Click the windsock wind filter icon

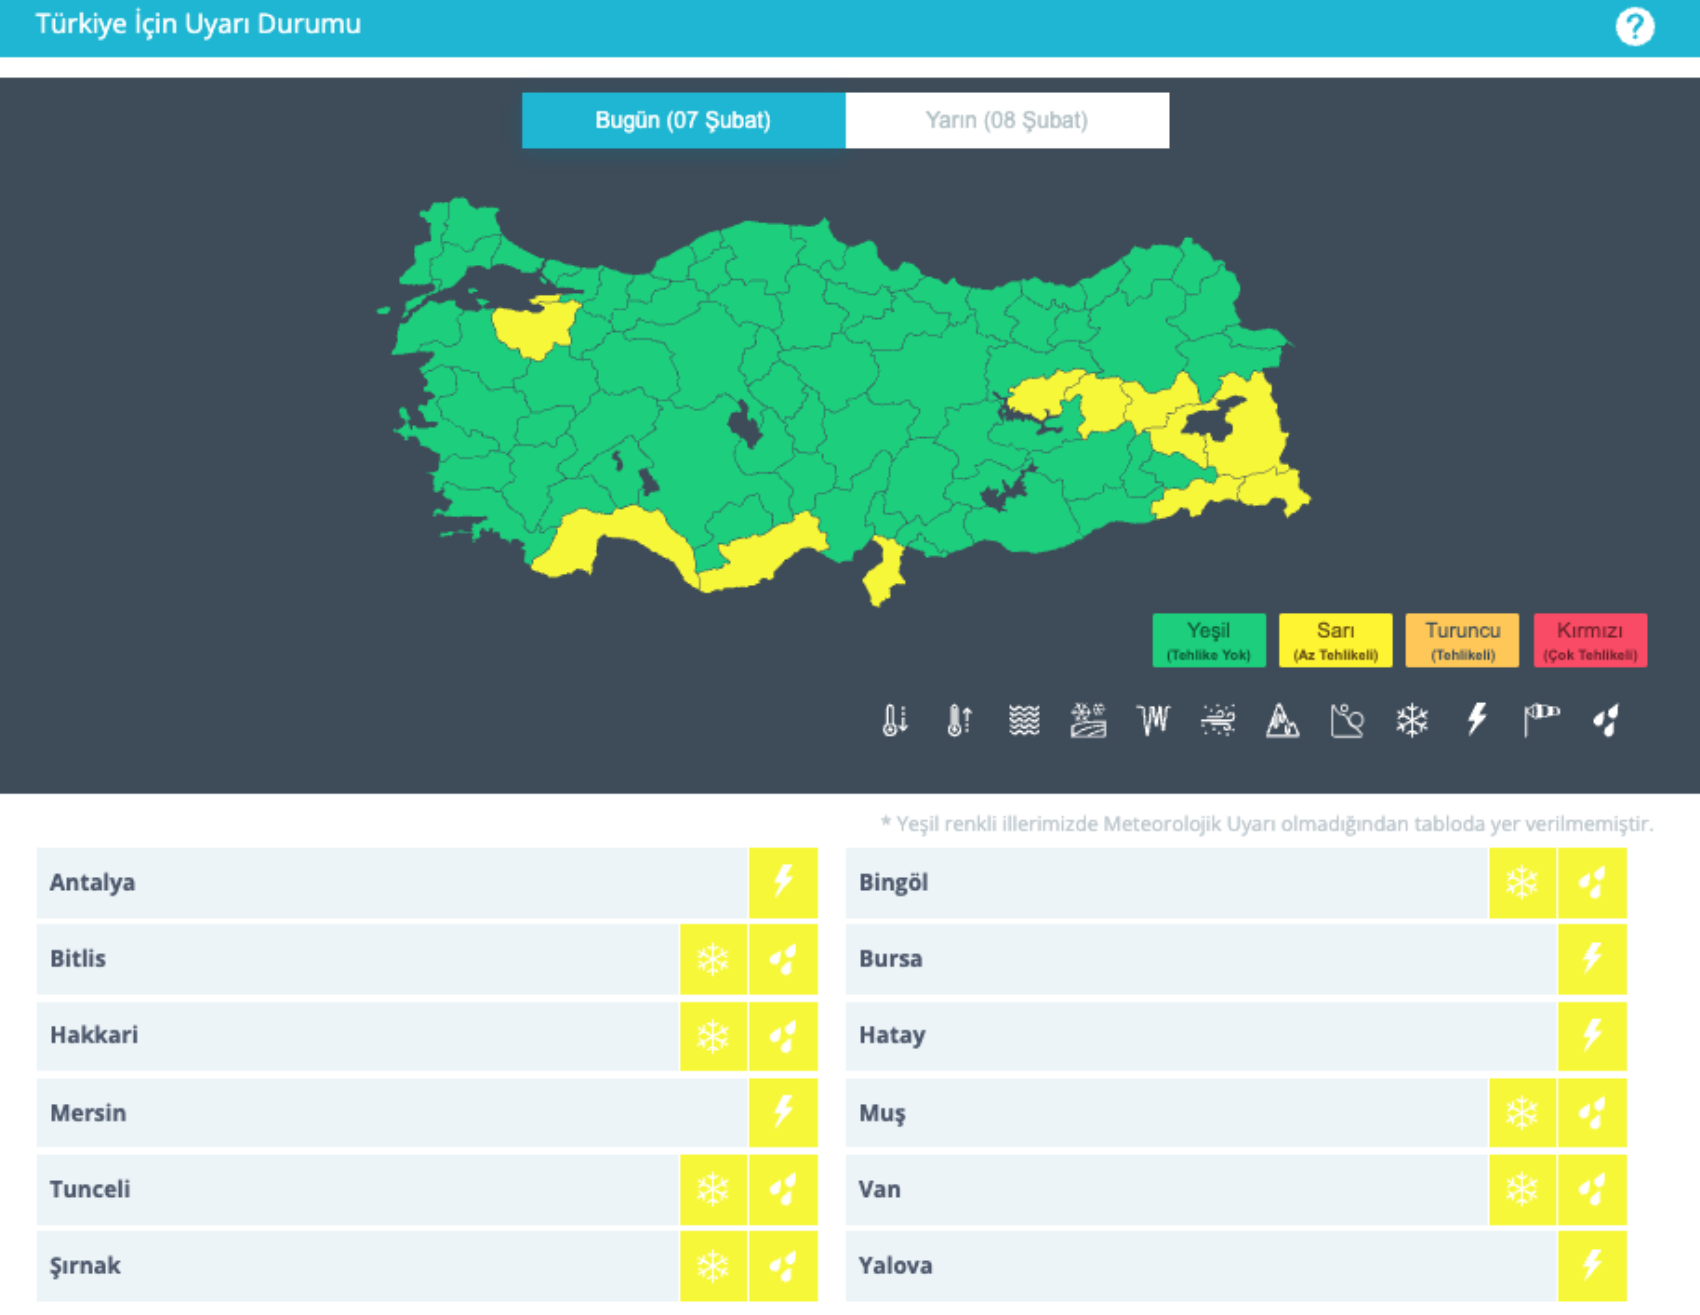[x=1541, y=720]
